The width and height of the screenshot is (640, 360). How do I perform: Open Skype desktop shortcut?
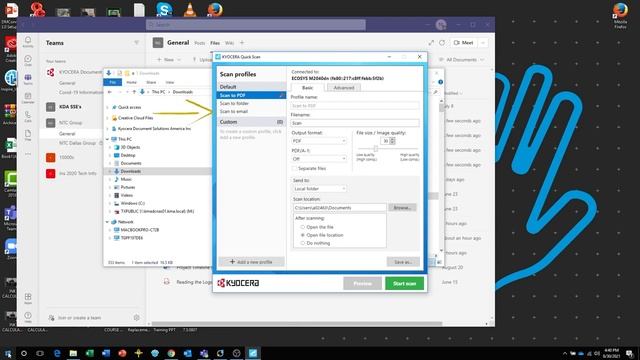(x=164, y=9)
